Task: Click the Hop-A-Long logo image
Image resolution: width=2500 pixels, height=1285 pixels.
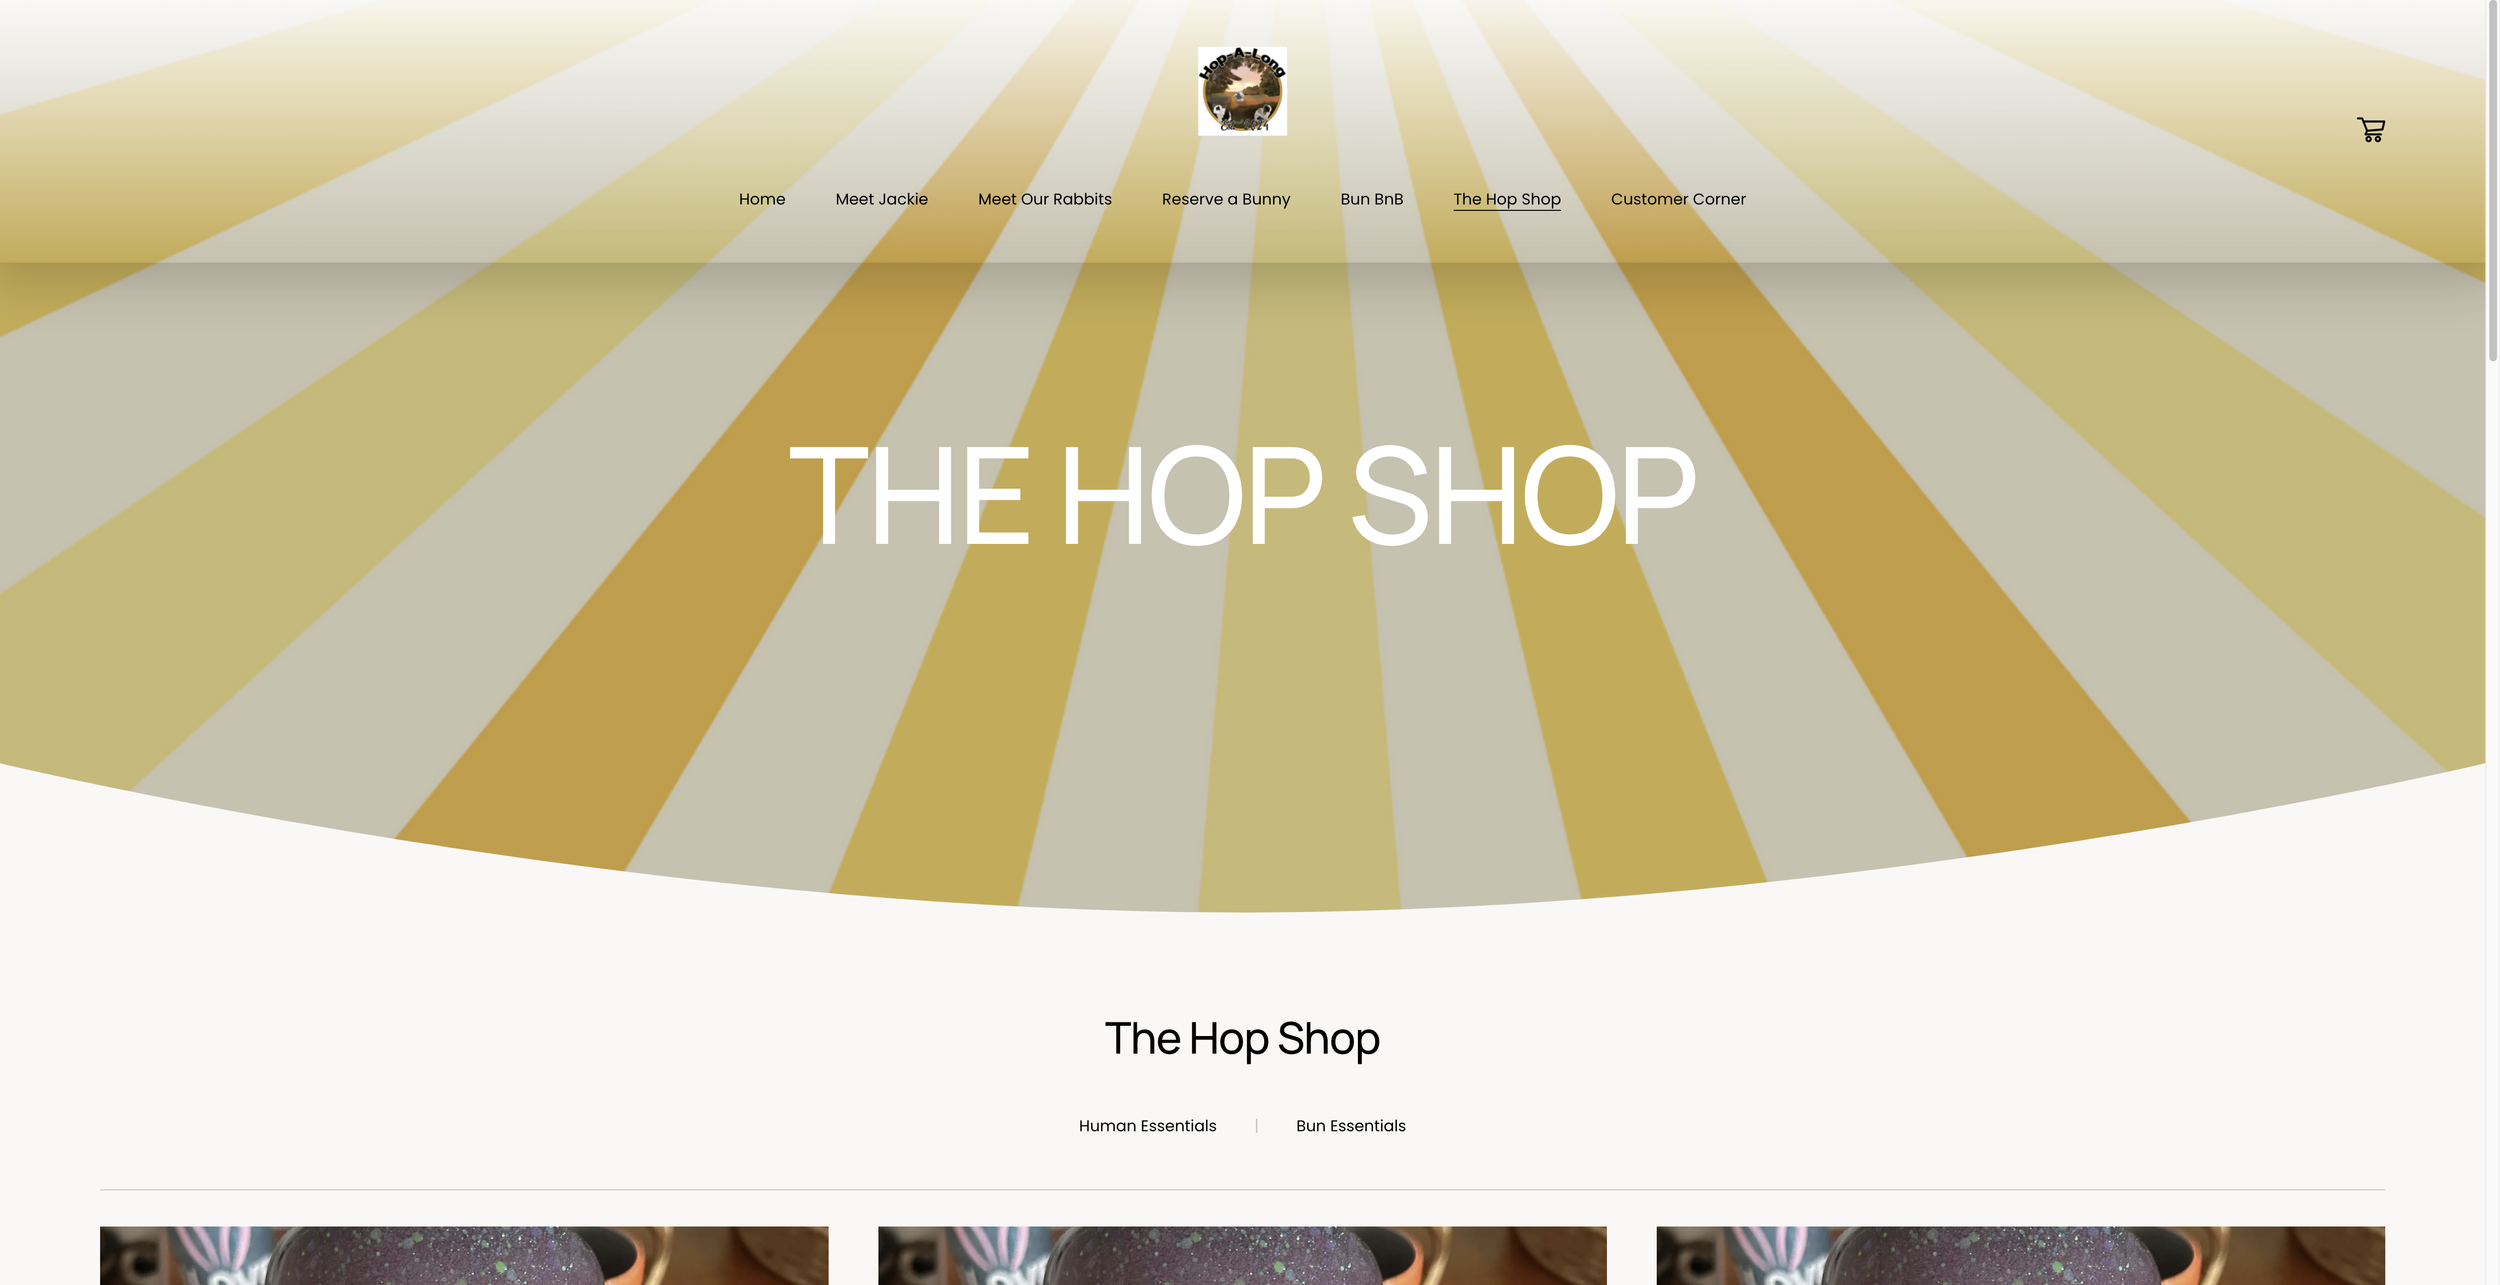Action: (x=1242, y=91)
